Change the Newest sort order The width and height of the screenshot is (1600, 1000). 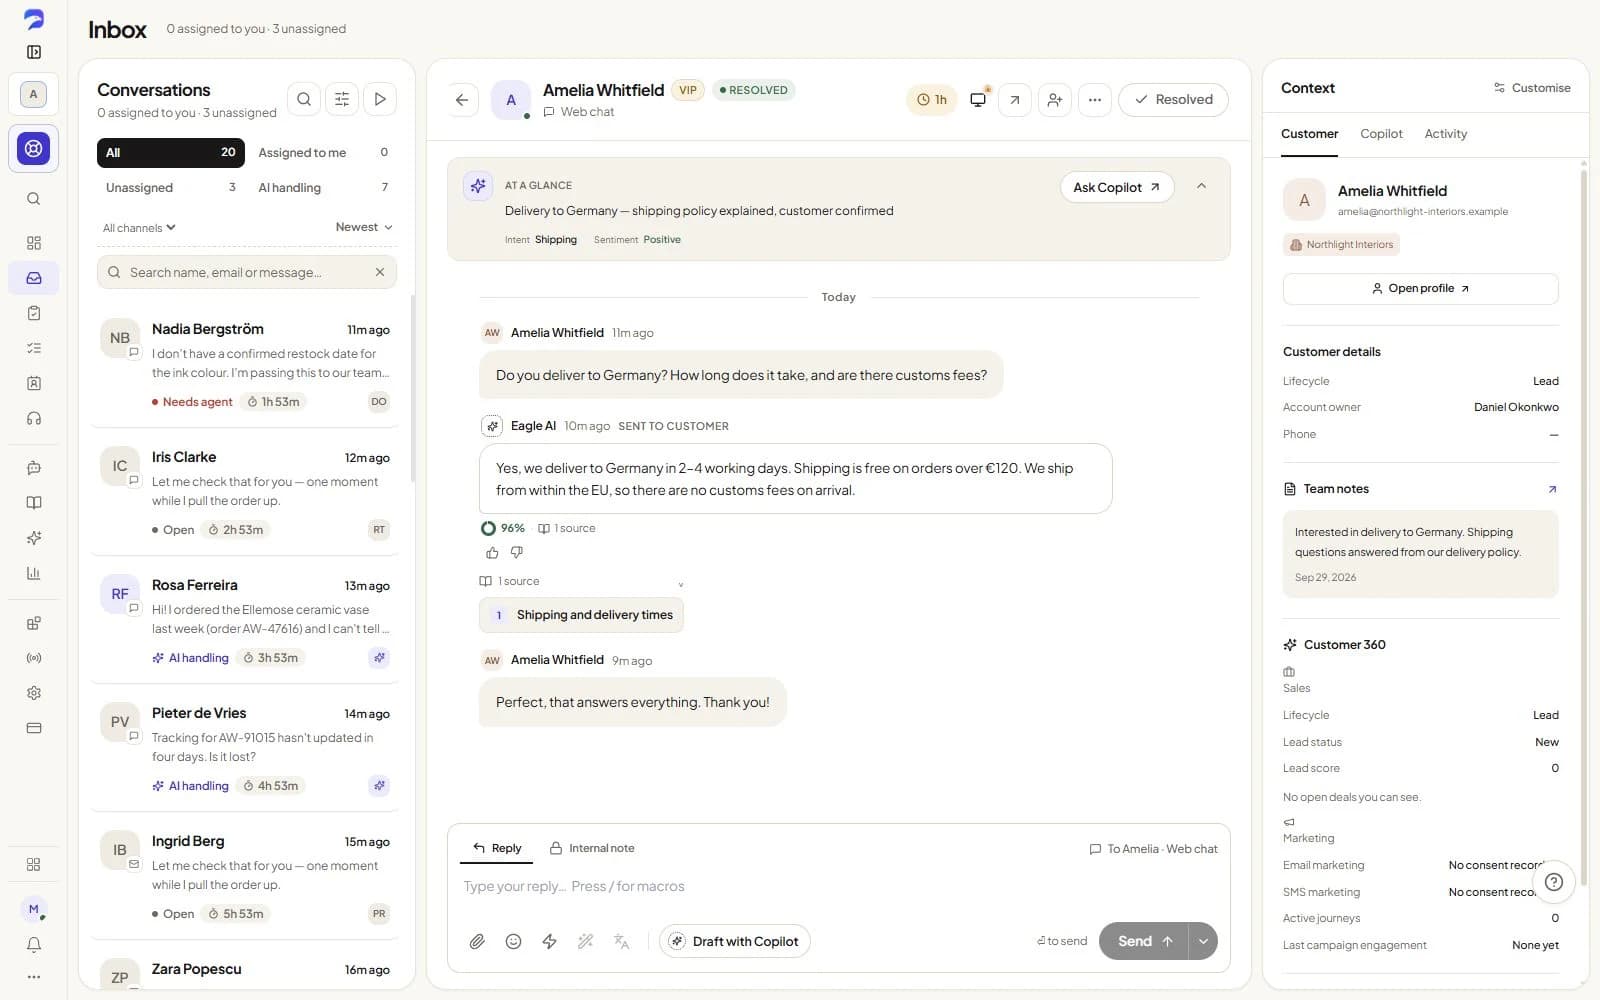click(x=364, y=227)
